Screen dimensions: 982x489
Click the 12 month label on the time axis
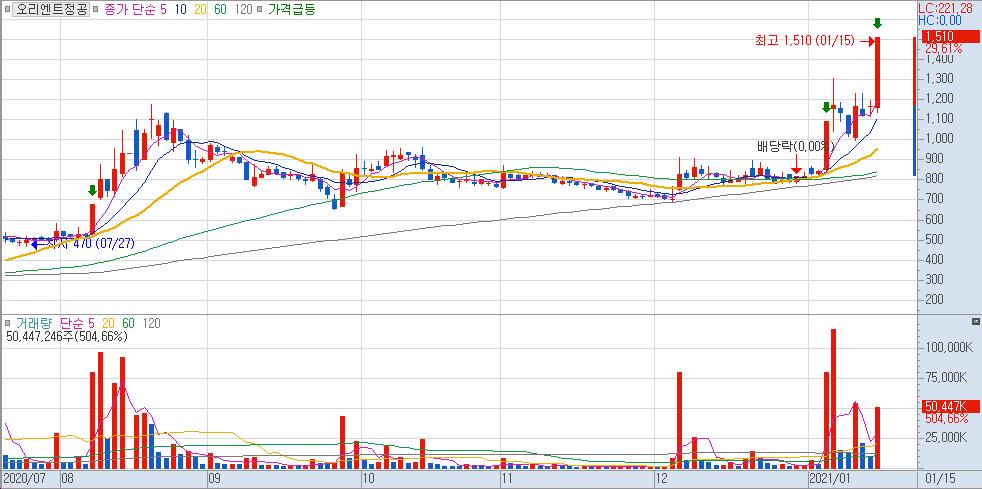[661, 479]
